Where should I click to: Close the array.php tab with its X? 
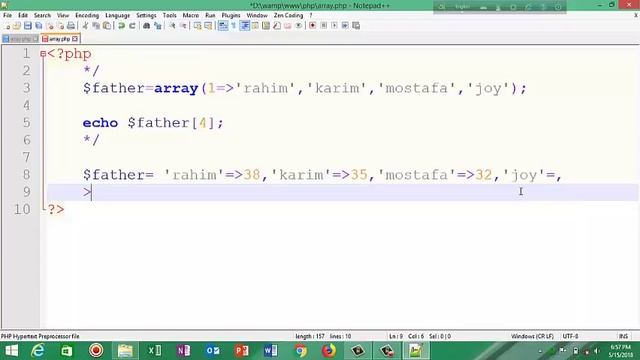(75, 39)
